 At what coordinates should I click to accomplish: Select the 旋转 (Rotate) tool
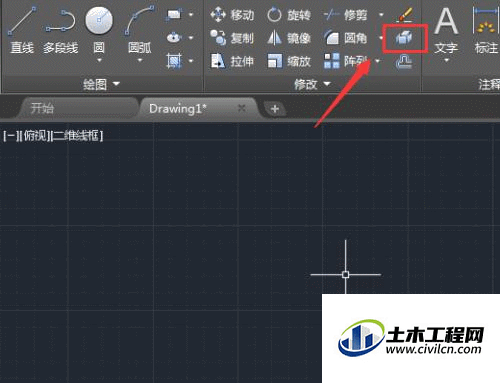(x=289, y=15)
